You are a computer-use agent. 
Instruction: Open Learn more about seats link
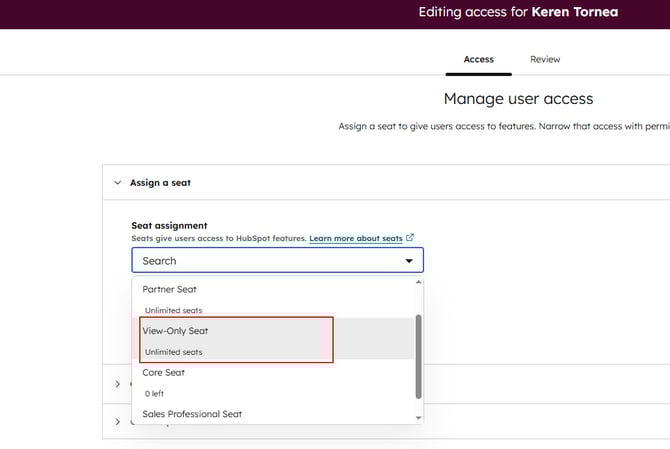[356, 238]
